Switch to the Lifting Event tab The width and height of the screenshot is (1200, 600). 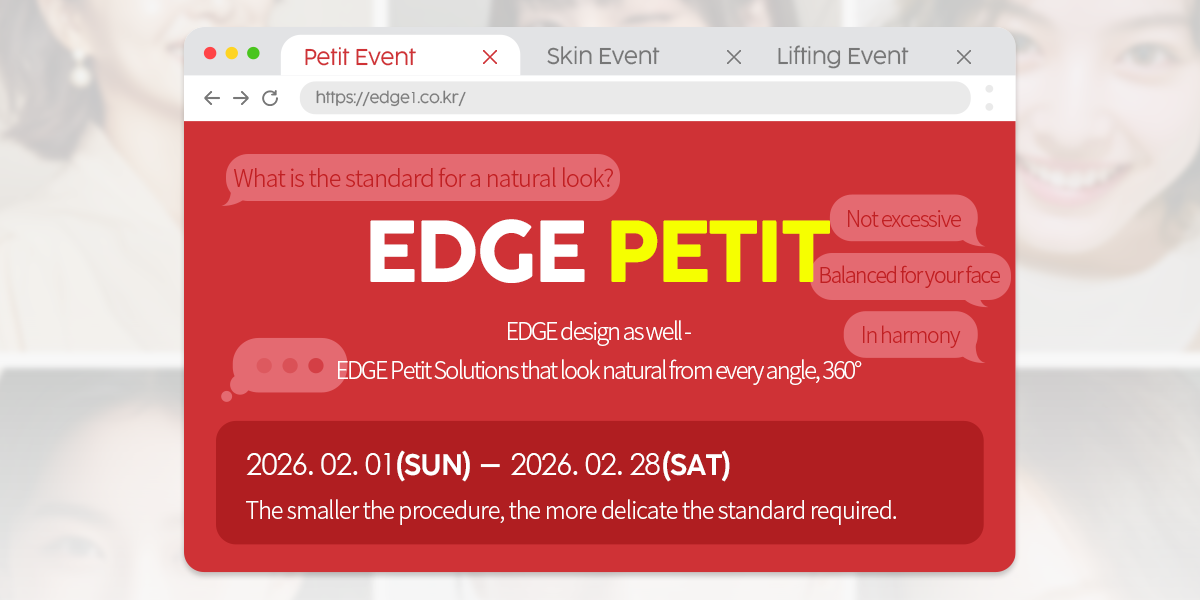[x=842, y=57]
